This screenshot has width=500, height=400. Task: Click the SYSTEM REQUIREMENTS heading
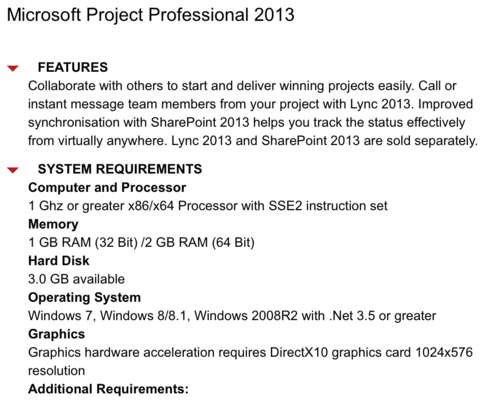pos(120,169)
